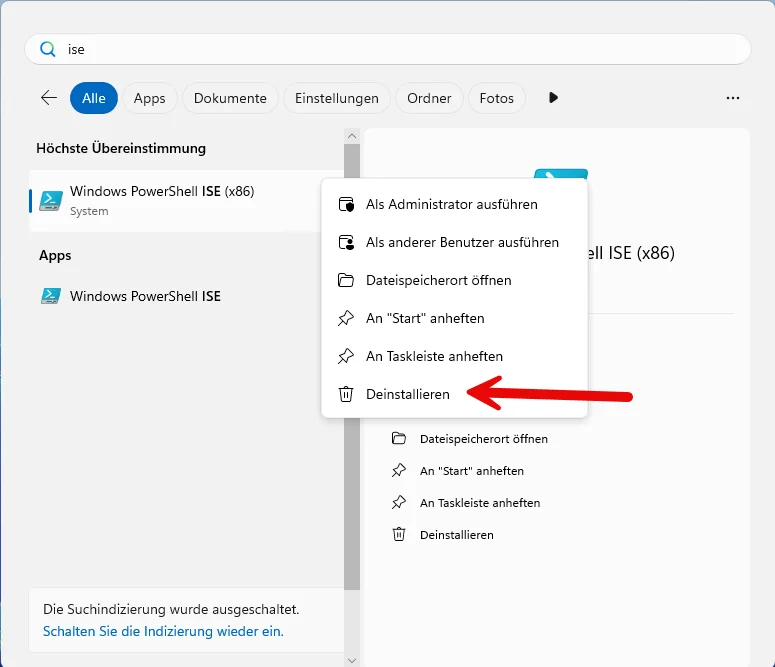This screenshot has height=667, width=775.
Task: Choose Als Administrator ausführen in context menu
Action: click(454, 204)
